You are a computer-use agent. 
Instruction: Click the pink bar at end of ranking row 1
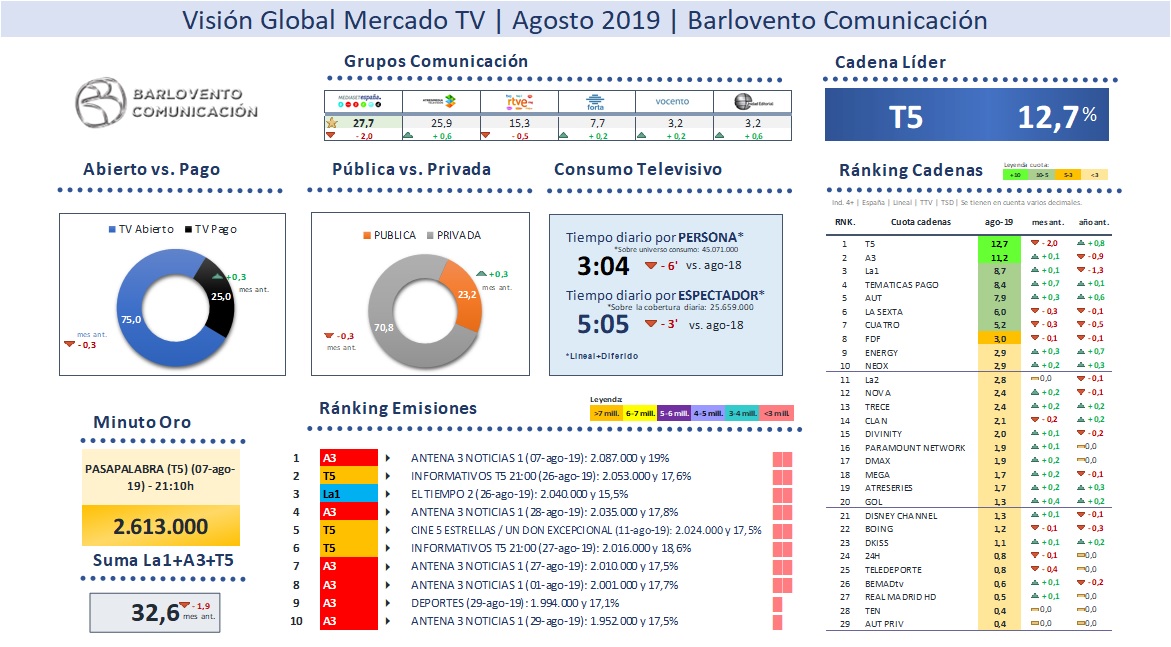point(783,459)
